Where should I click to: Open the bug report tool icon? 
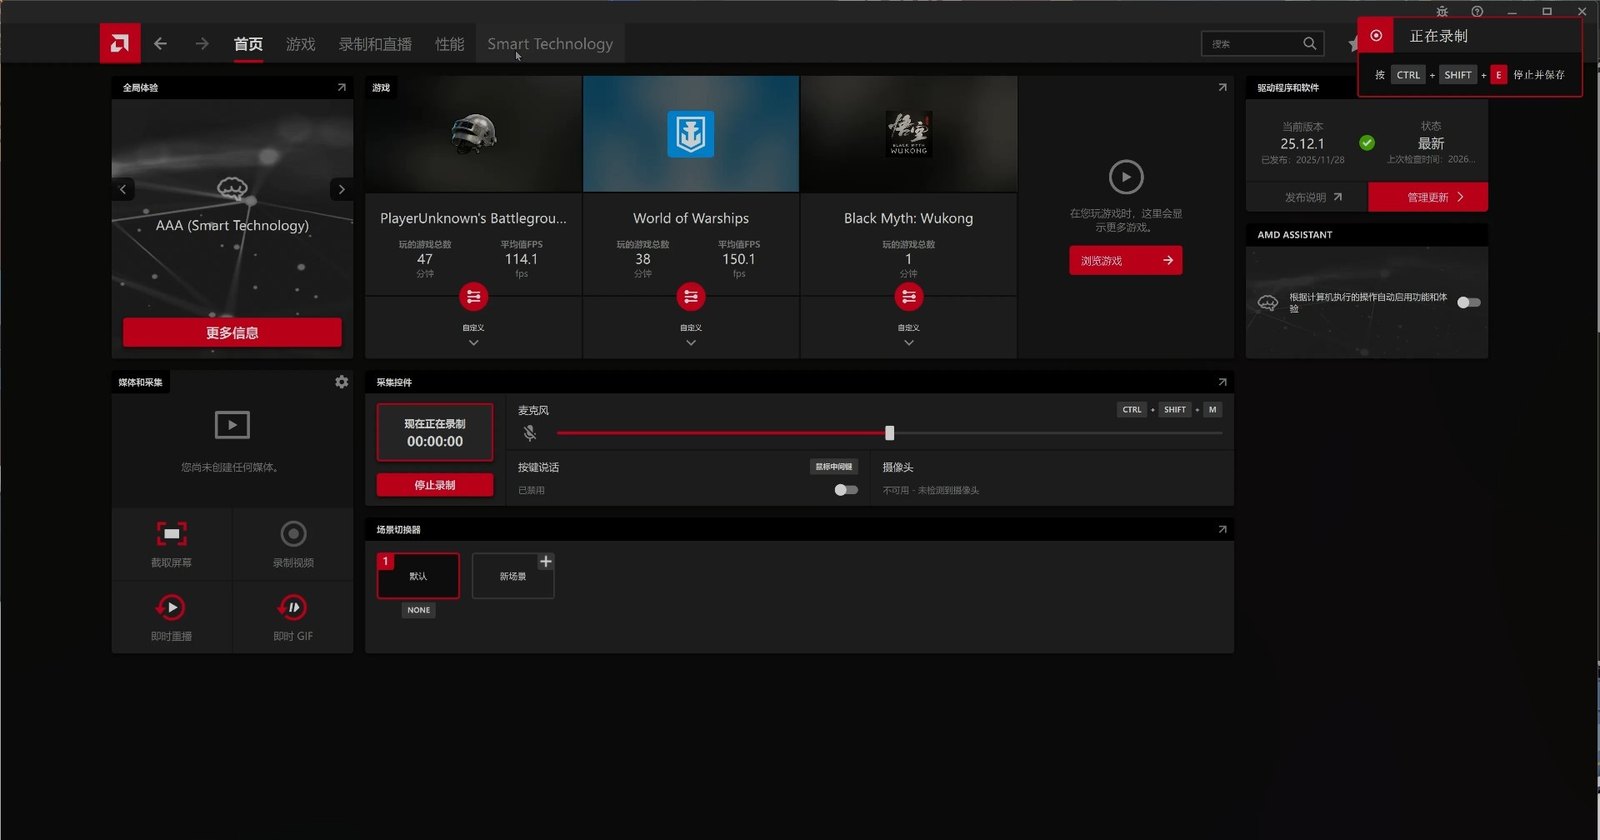[x=1442, y=12]
